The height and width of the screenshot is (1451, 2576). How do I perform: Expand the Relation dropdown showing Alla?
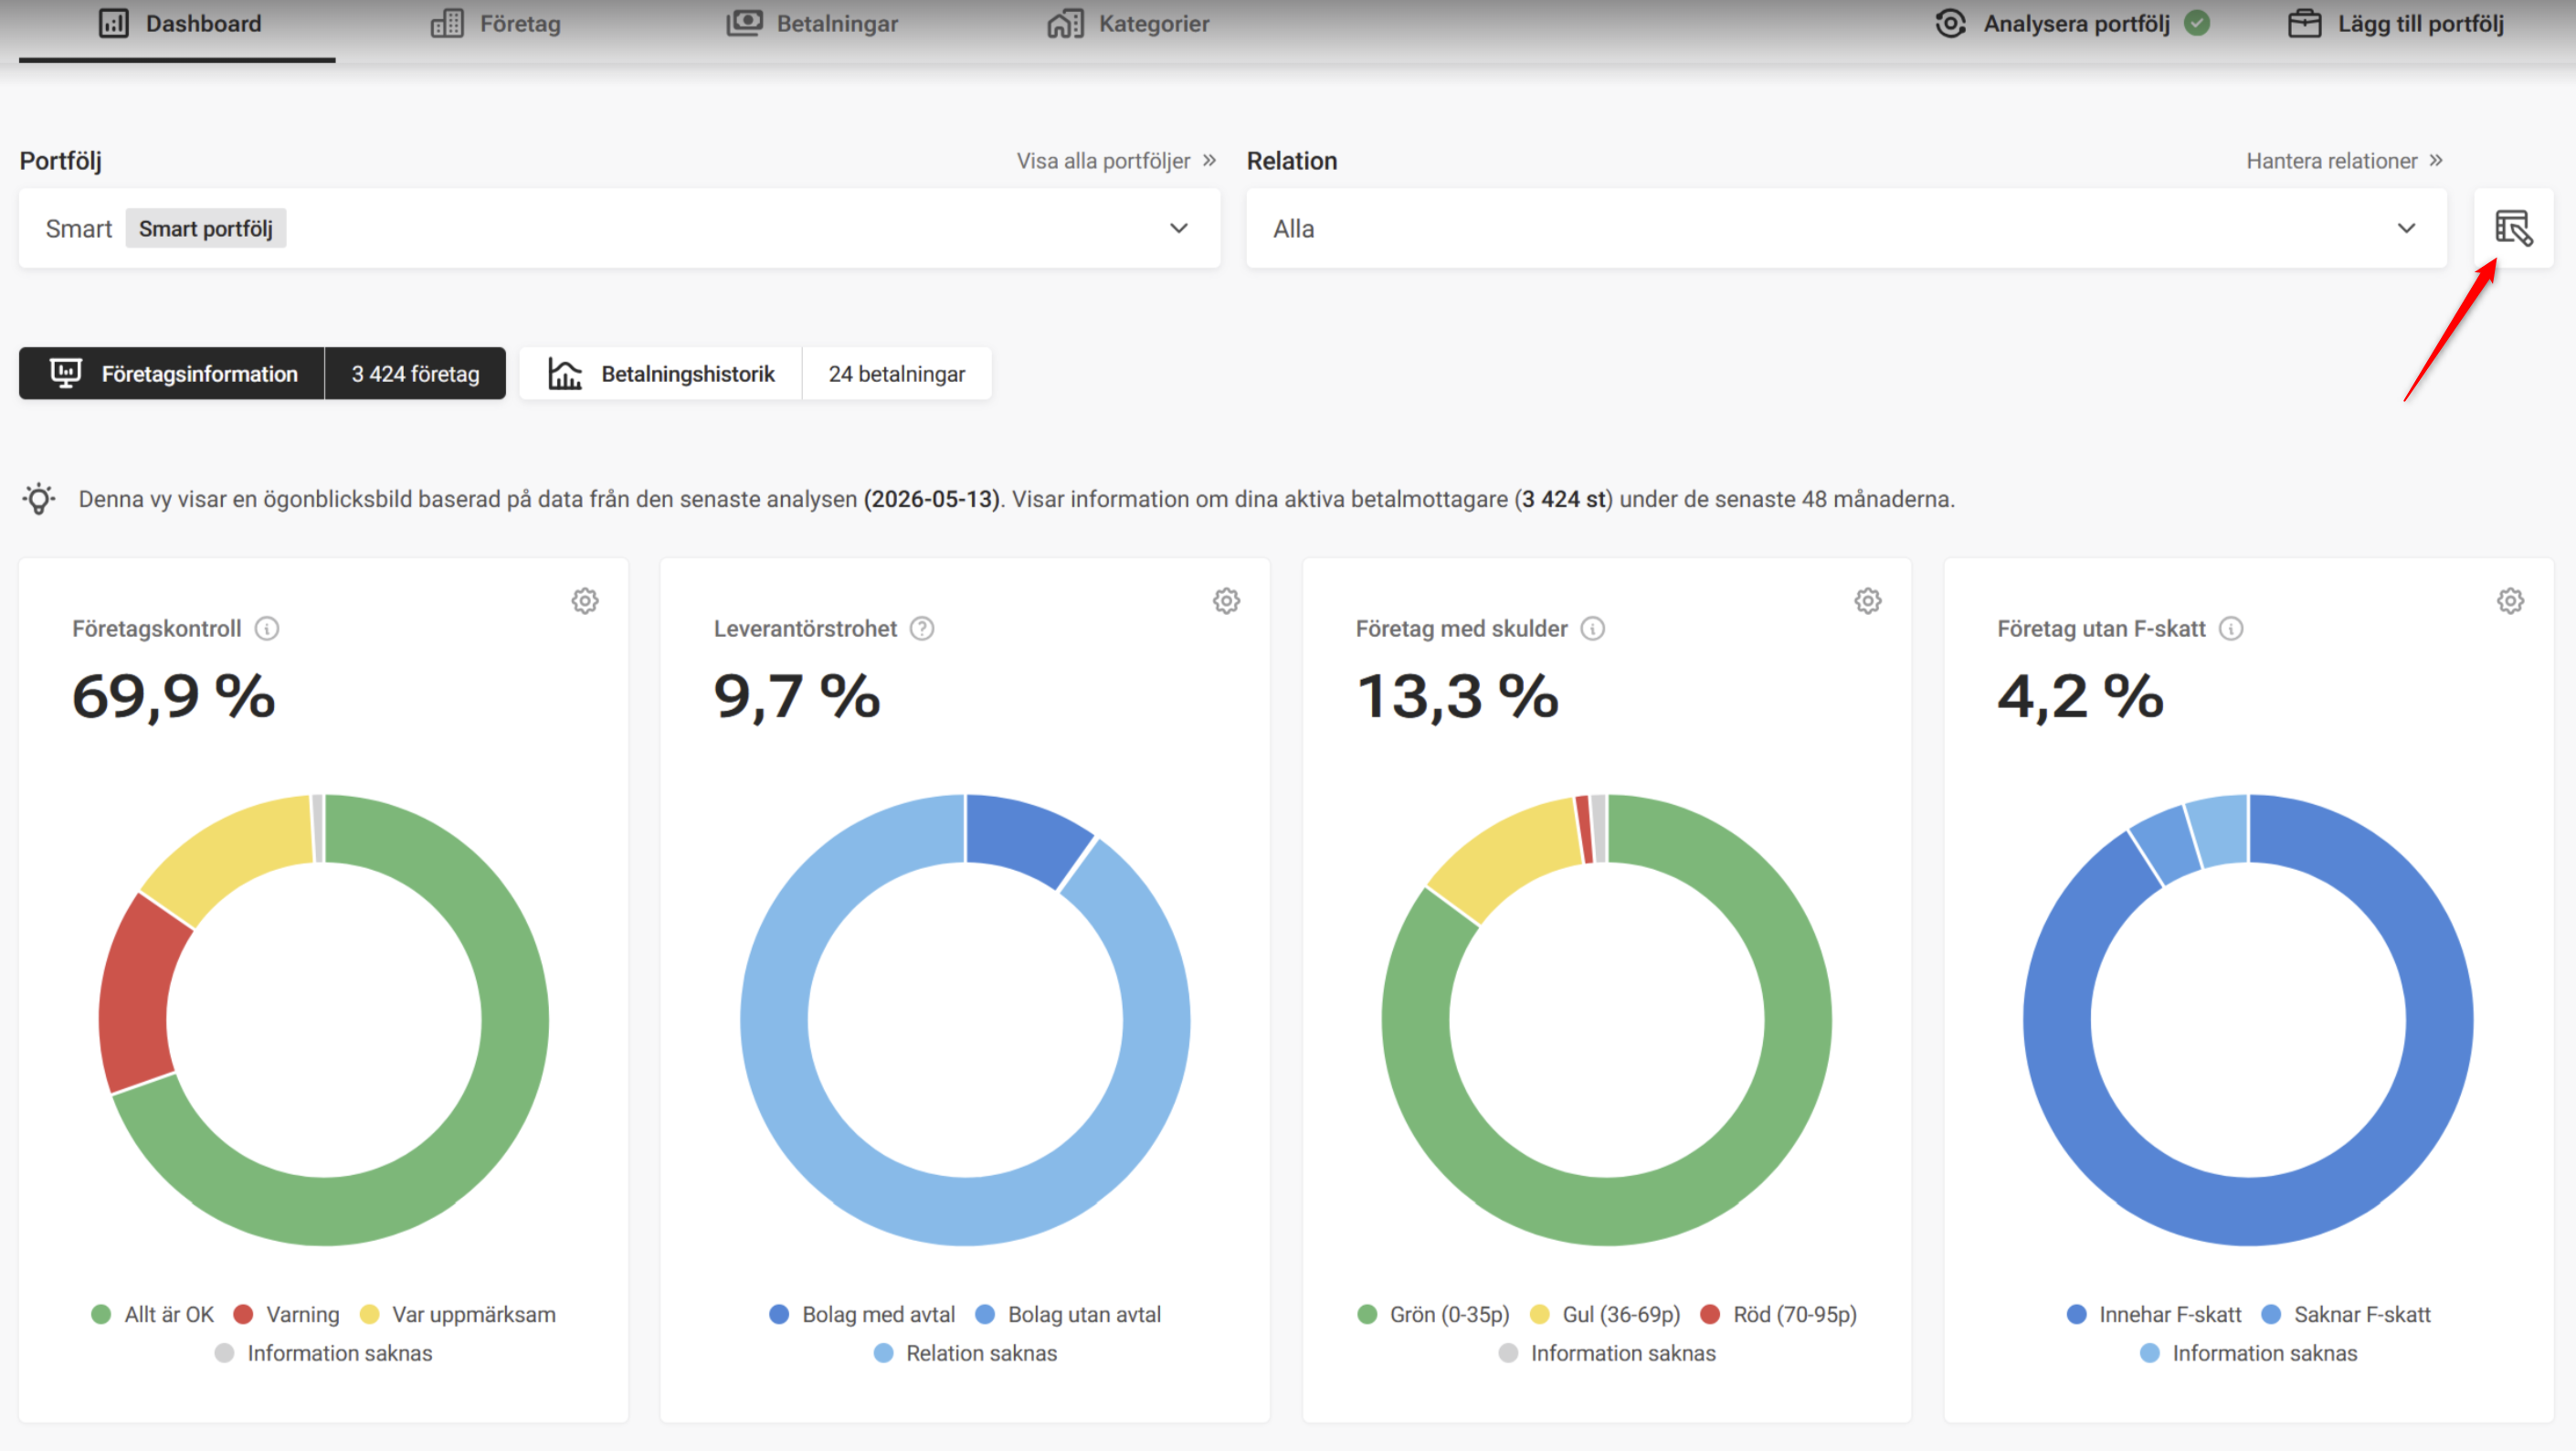1846,228
